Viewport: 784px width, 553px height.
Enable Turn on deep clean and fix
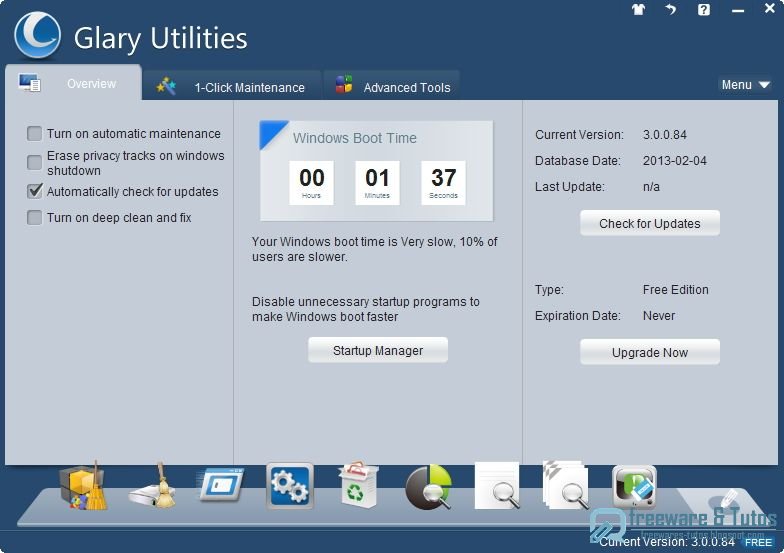point(34,218)
